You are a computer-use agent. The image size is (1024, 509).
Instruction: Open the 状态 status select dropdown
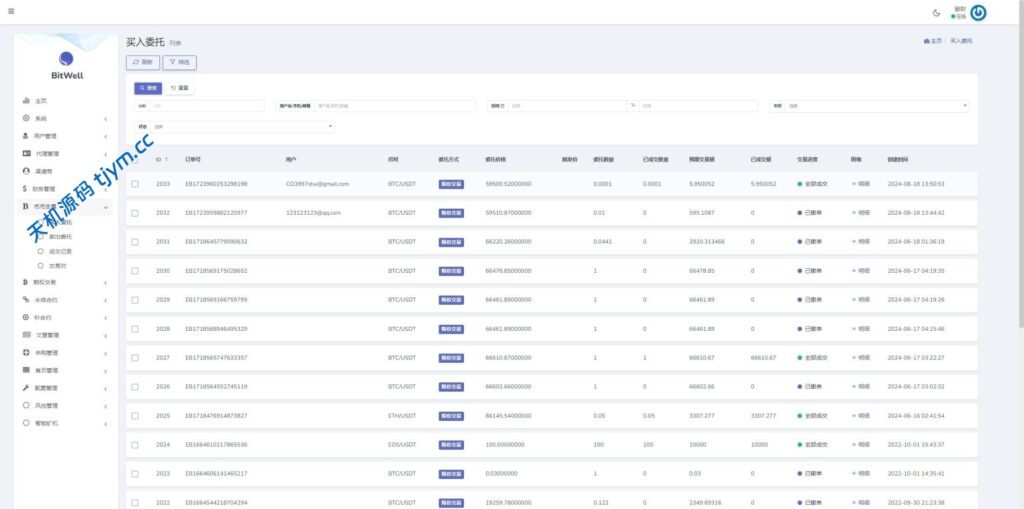point(242,127)
